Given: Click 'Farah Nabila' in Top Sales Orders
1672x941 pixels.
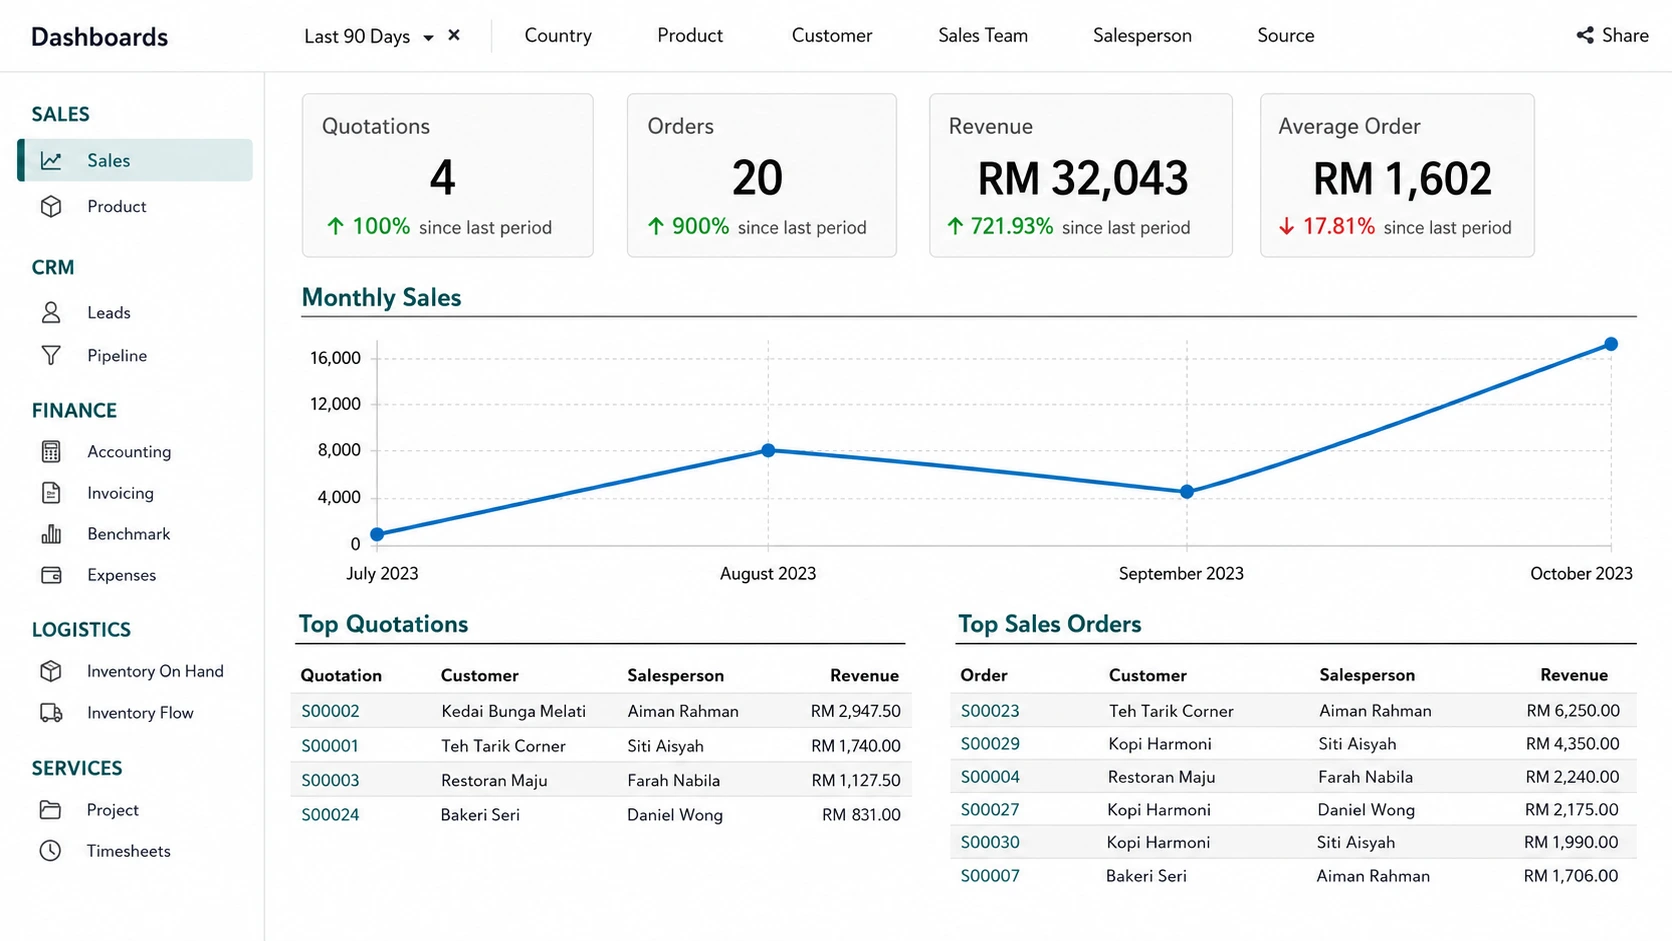Looking at the screenshot, I should 1365,777.
